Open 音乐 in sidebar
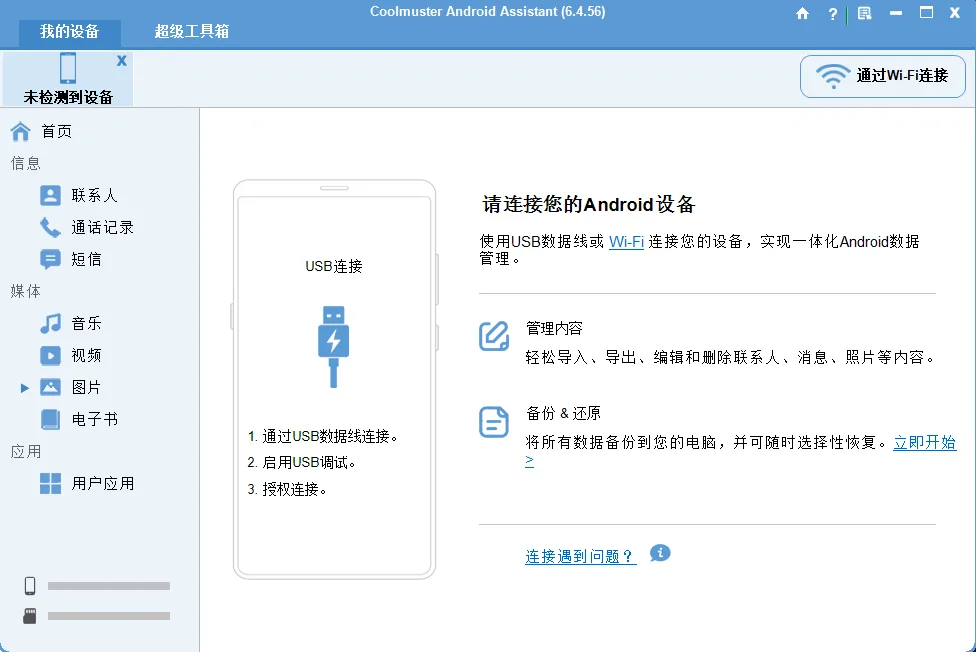The width and height of the screenshot is (976, 652). pyautogui.click(x=86, y=323)
